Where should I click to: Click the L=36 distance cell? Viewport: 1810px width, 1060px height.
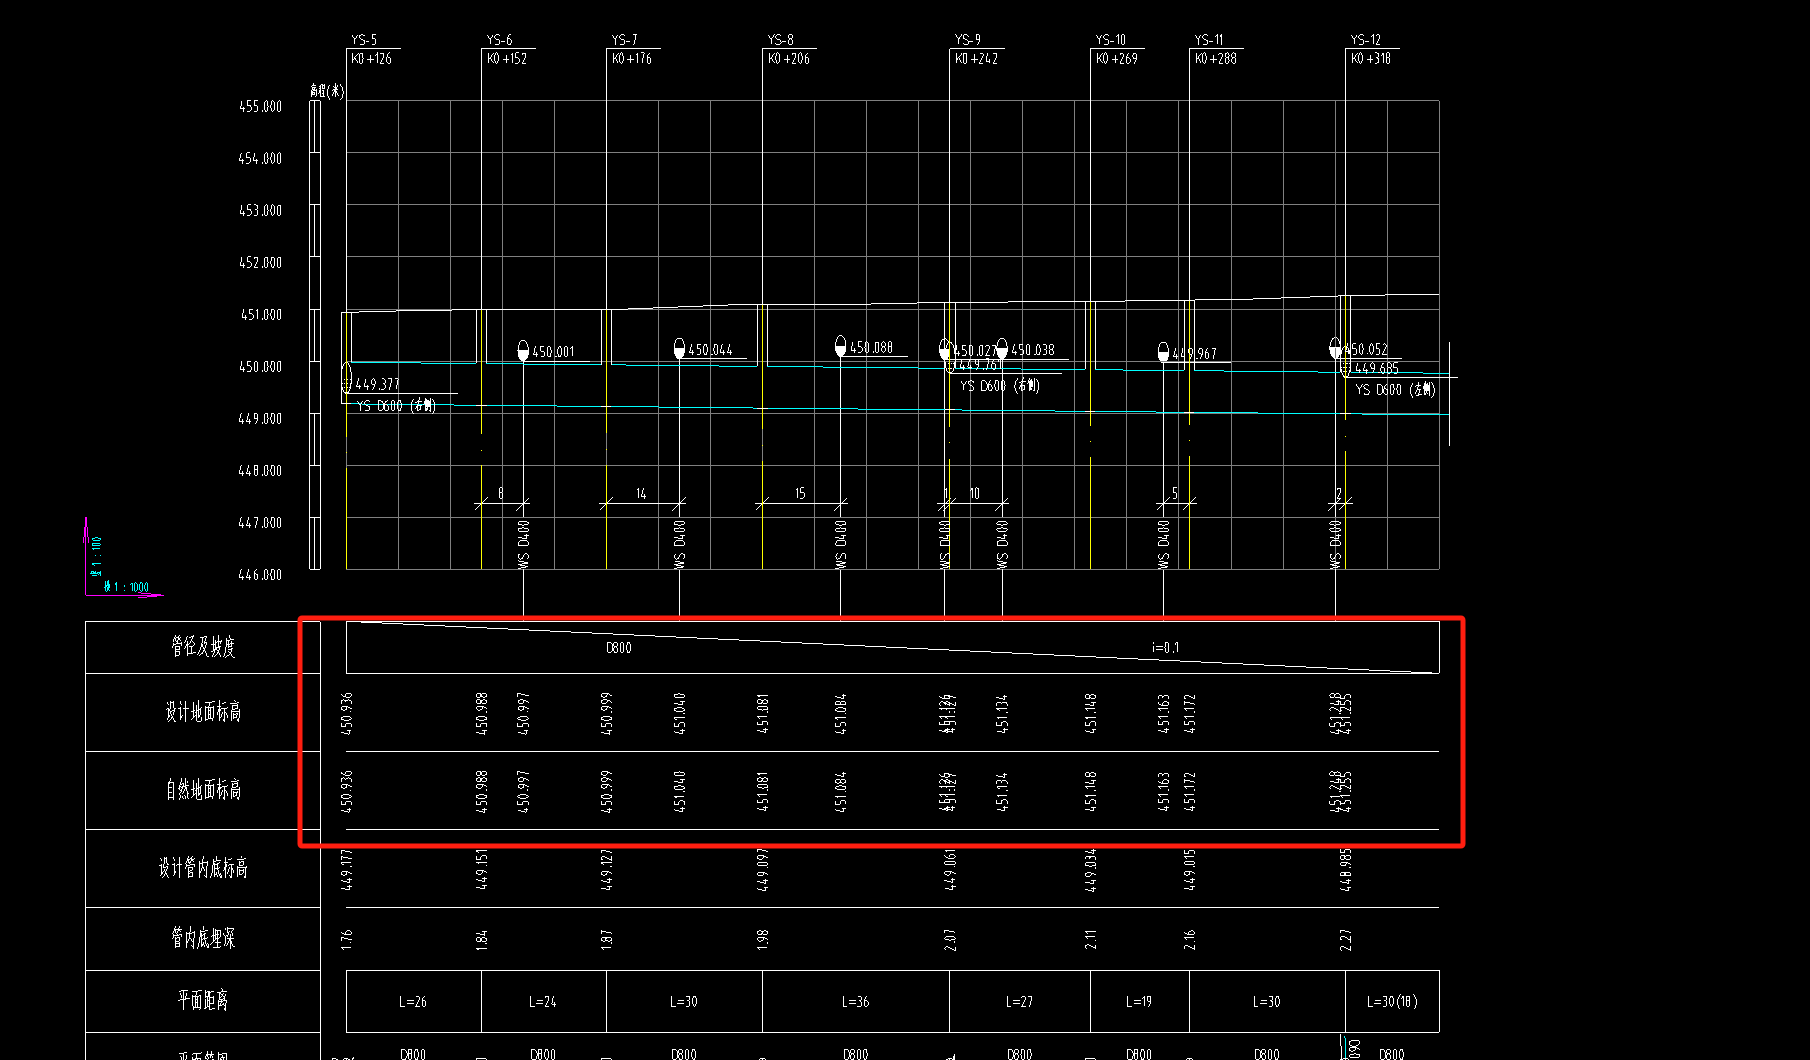pos(855,1001)
